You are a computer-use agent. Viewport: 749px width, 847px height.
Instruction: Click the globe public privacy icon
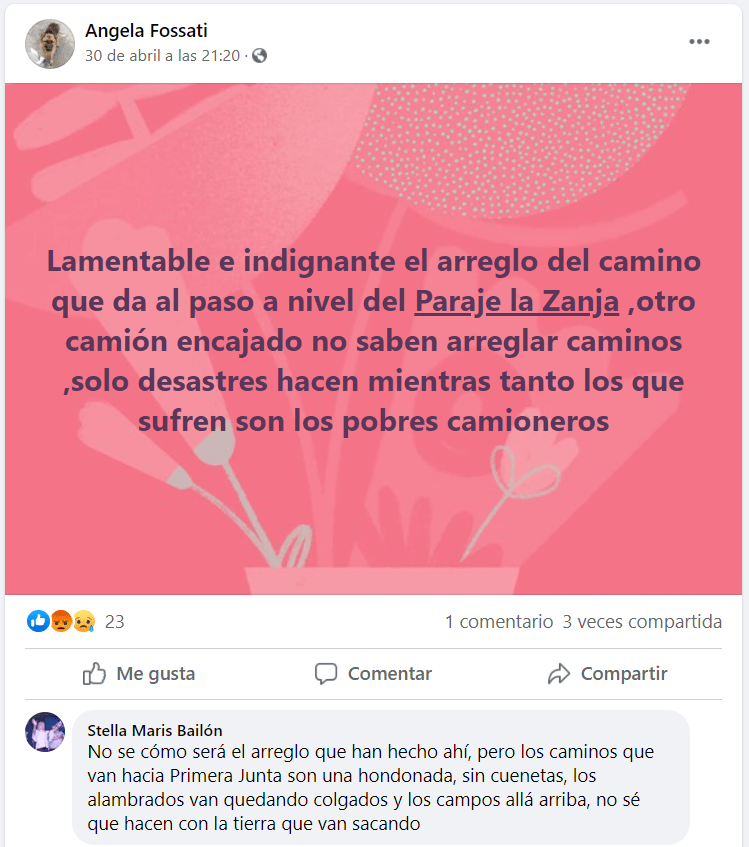coord(260,56)
